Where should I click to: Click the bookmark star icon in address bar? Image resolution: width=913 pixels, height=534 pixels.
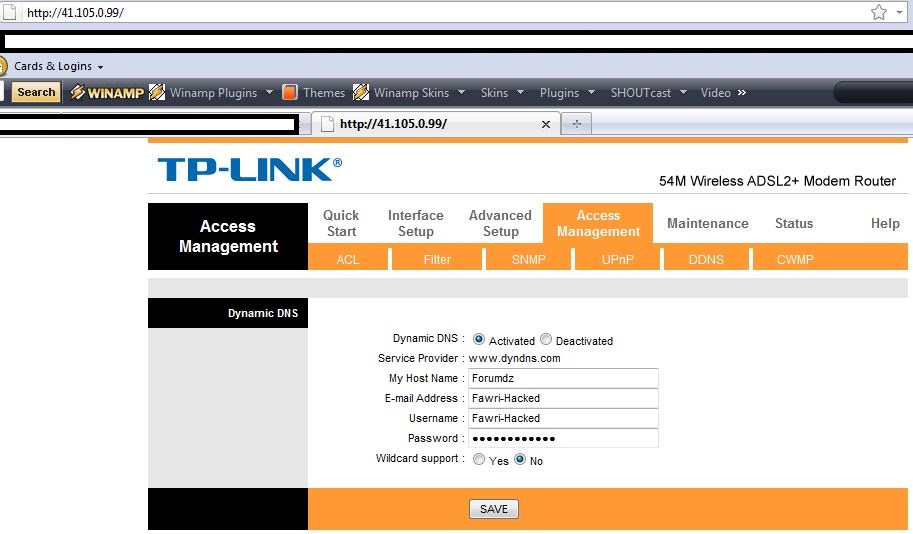click(879, 12)
